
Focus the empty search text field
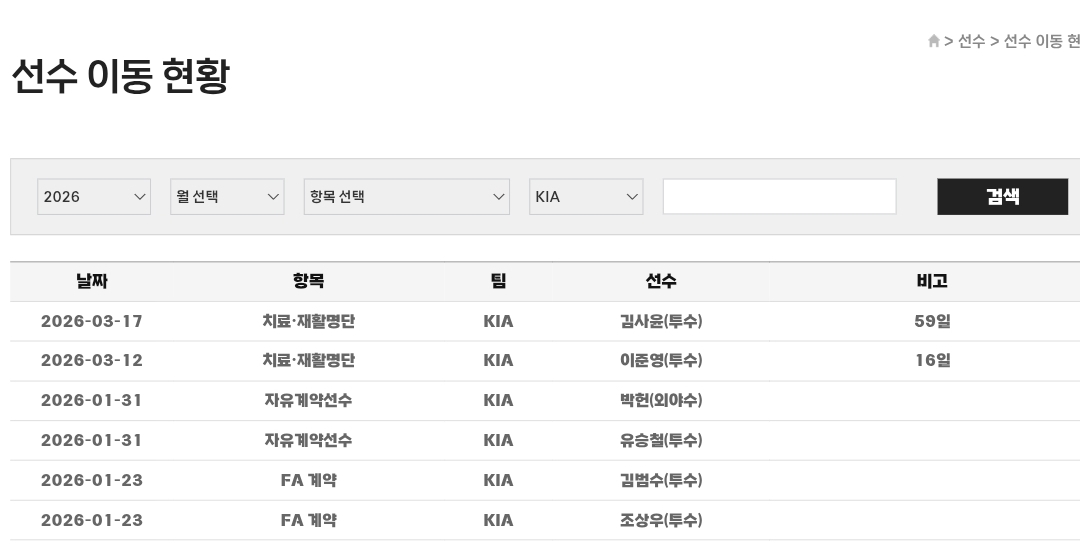pyautogui.click(x=779, y=197)
